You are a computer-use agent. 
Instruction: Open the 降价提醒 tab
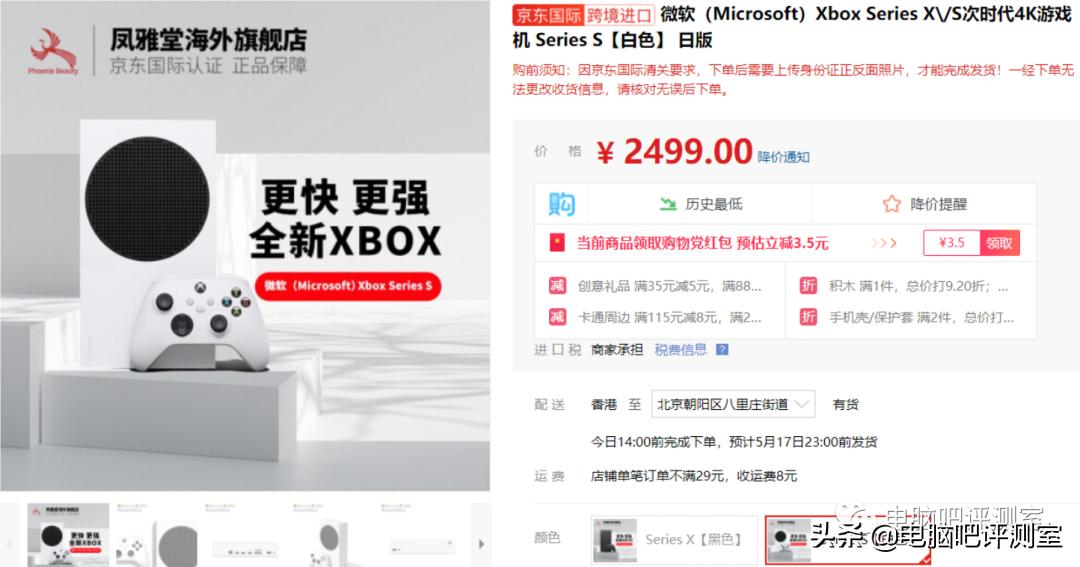coord(924,204)
